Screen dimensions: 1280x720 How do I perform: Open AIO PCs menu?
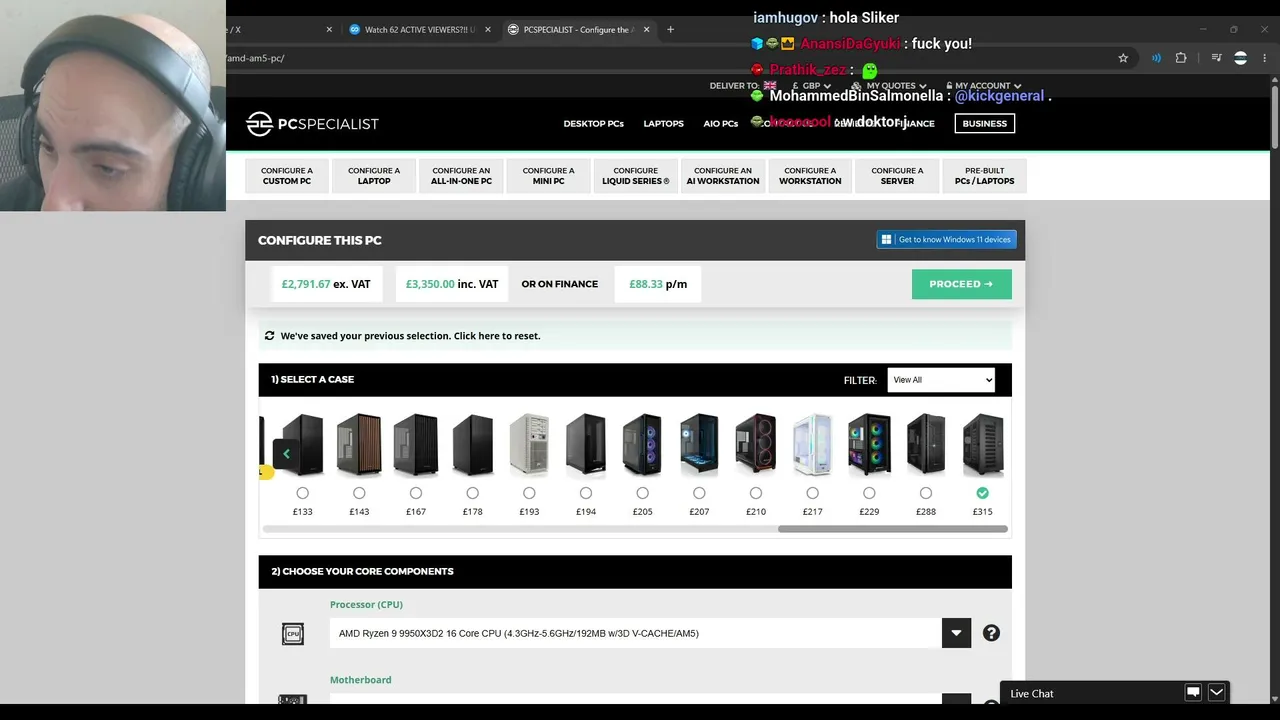click(720, 124)
